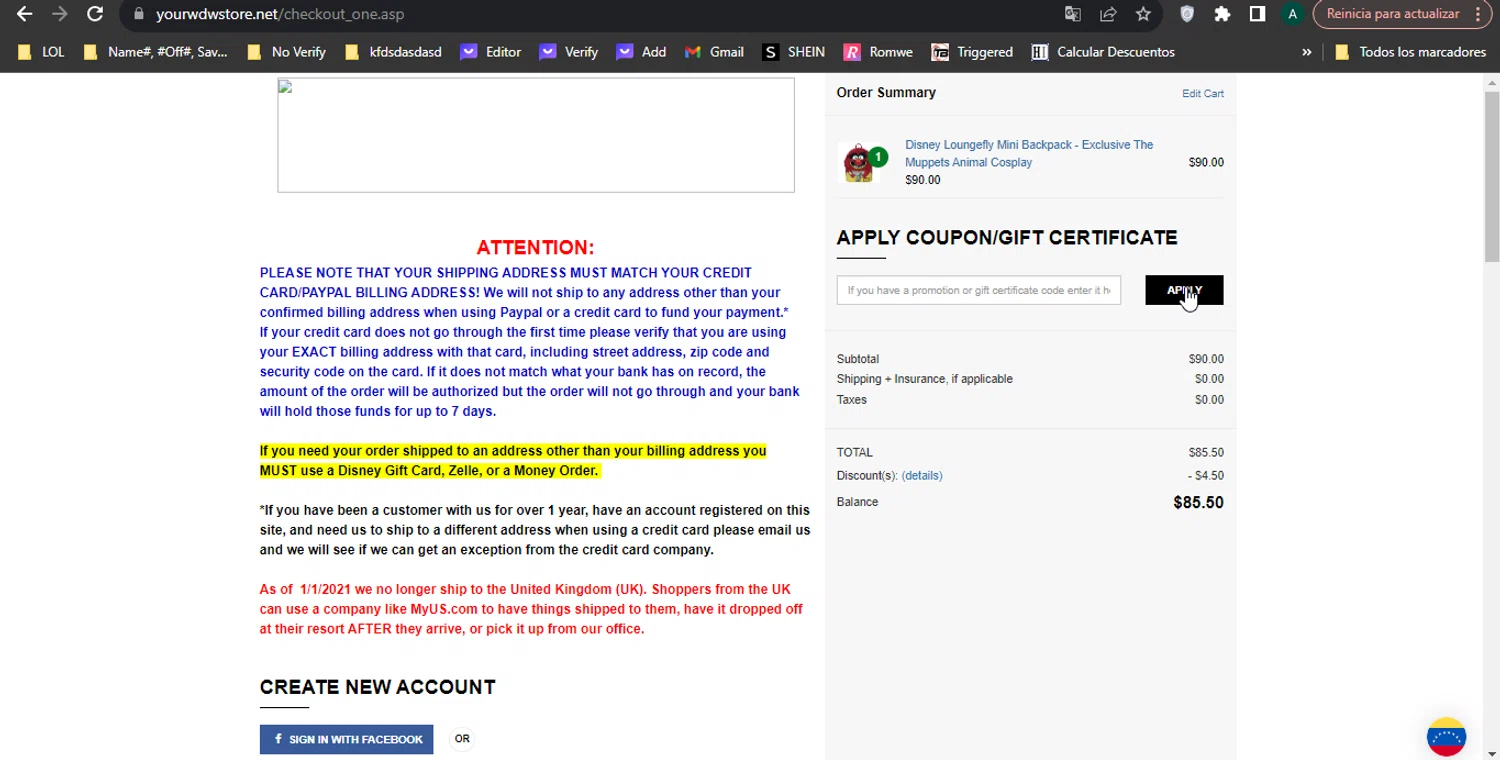Viewport: 1500px width, 760px height.
Task: Open kfdsdasdasd bookmark folder
Action: click(393, 52)
